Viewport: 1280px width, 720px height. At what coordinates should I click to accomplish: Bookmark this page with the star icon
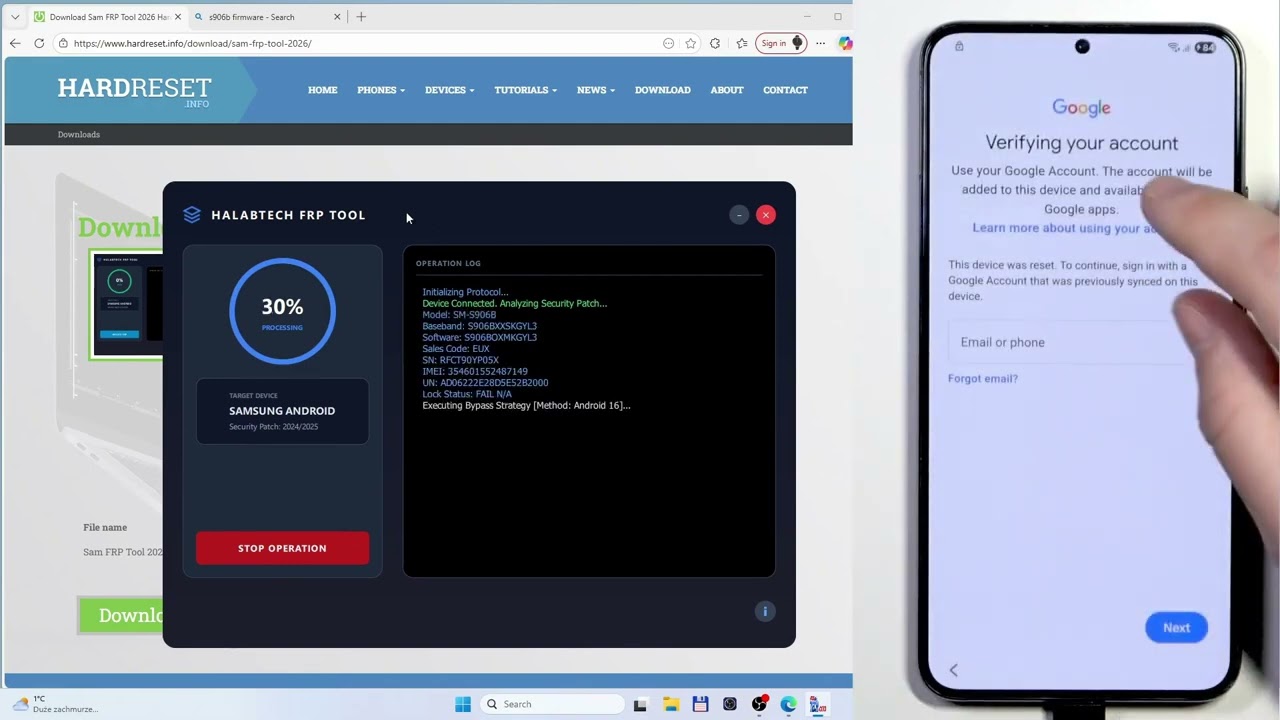(x=690, y=43)
